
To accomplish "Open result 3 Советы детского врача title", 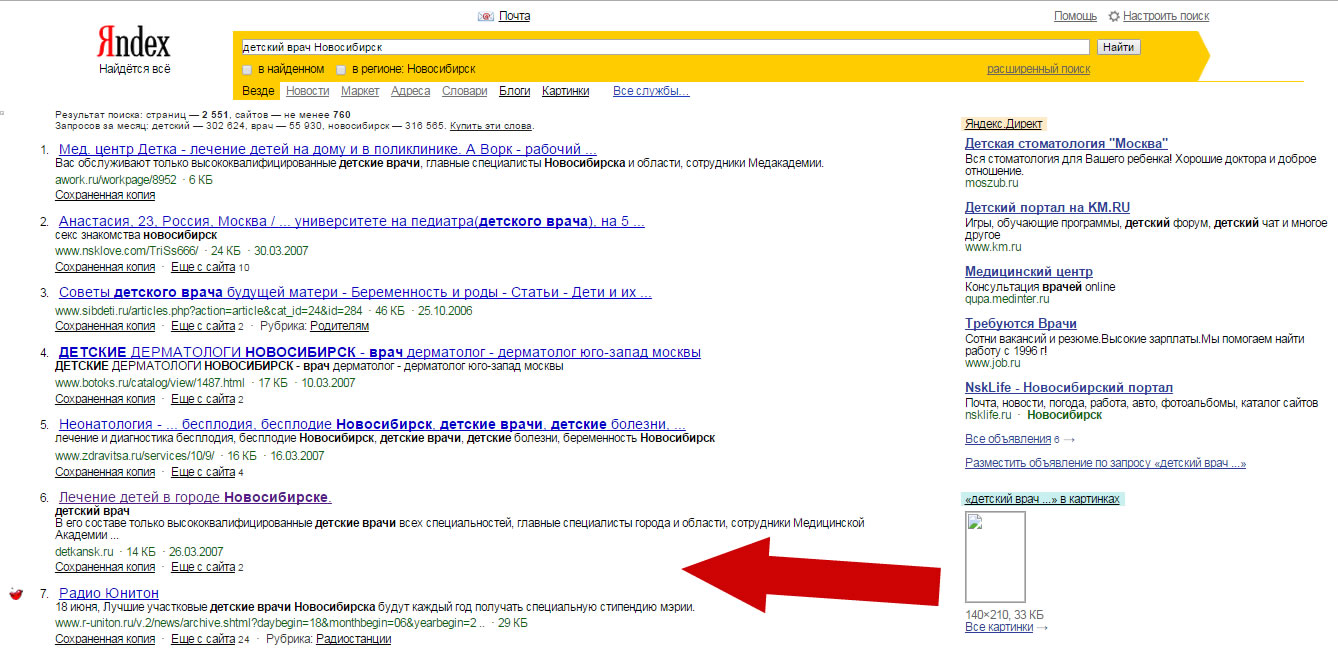I will point(355,293).
